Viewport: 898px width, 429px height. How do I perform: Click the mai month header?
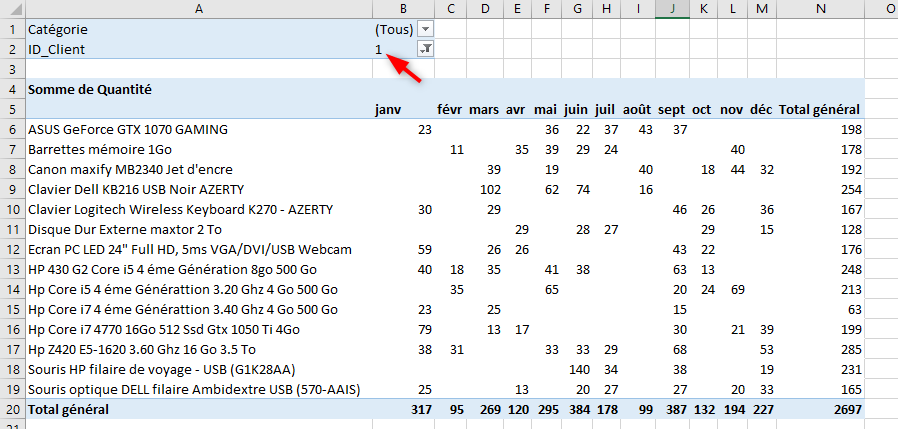tap(546, 109)
